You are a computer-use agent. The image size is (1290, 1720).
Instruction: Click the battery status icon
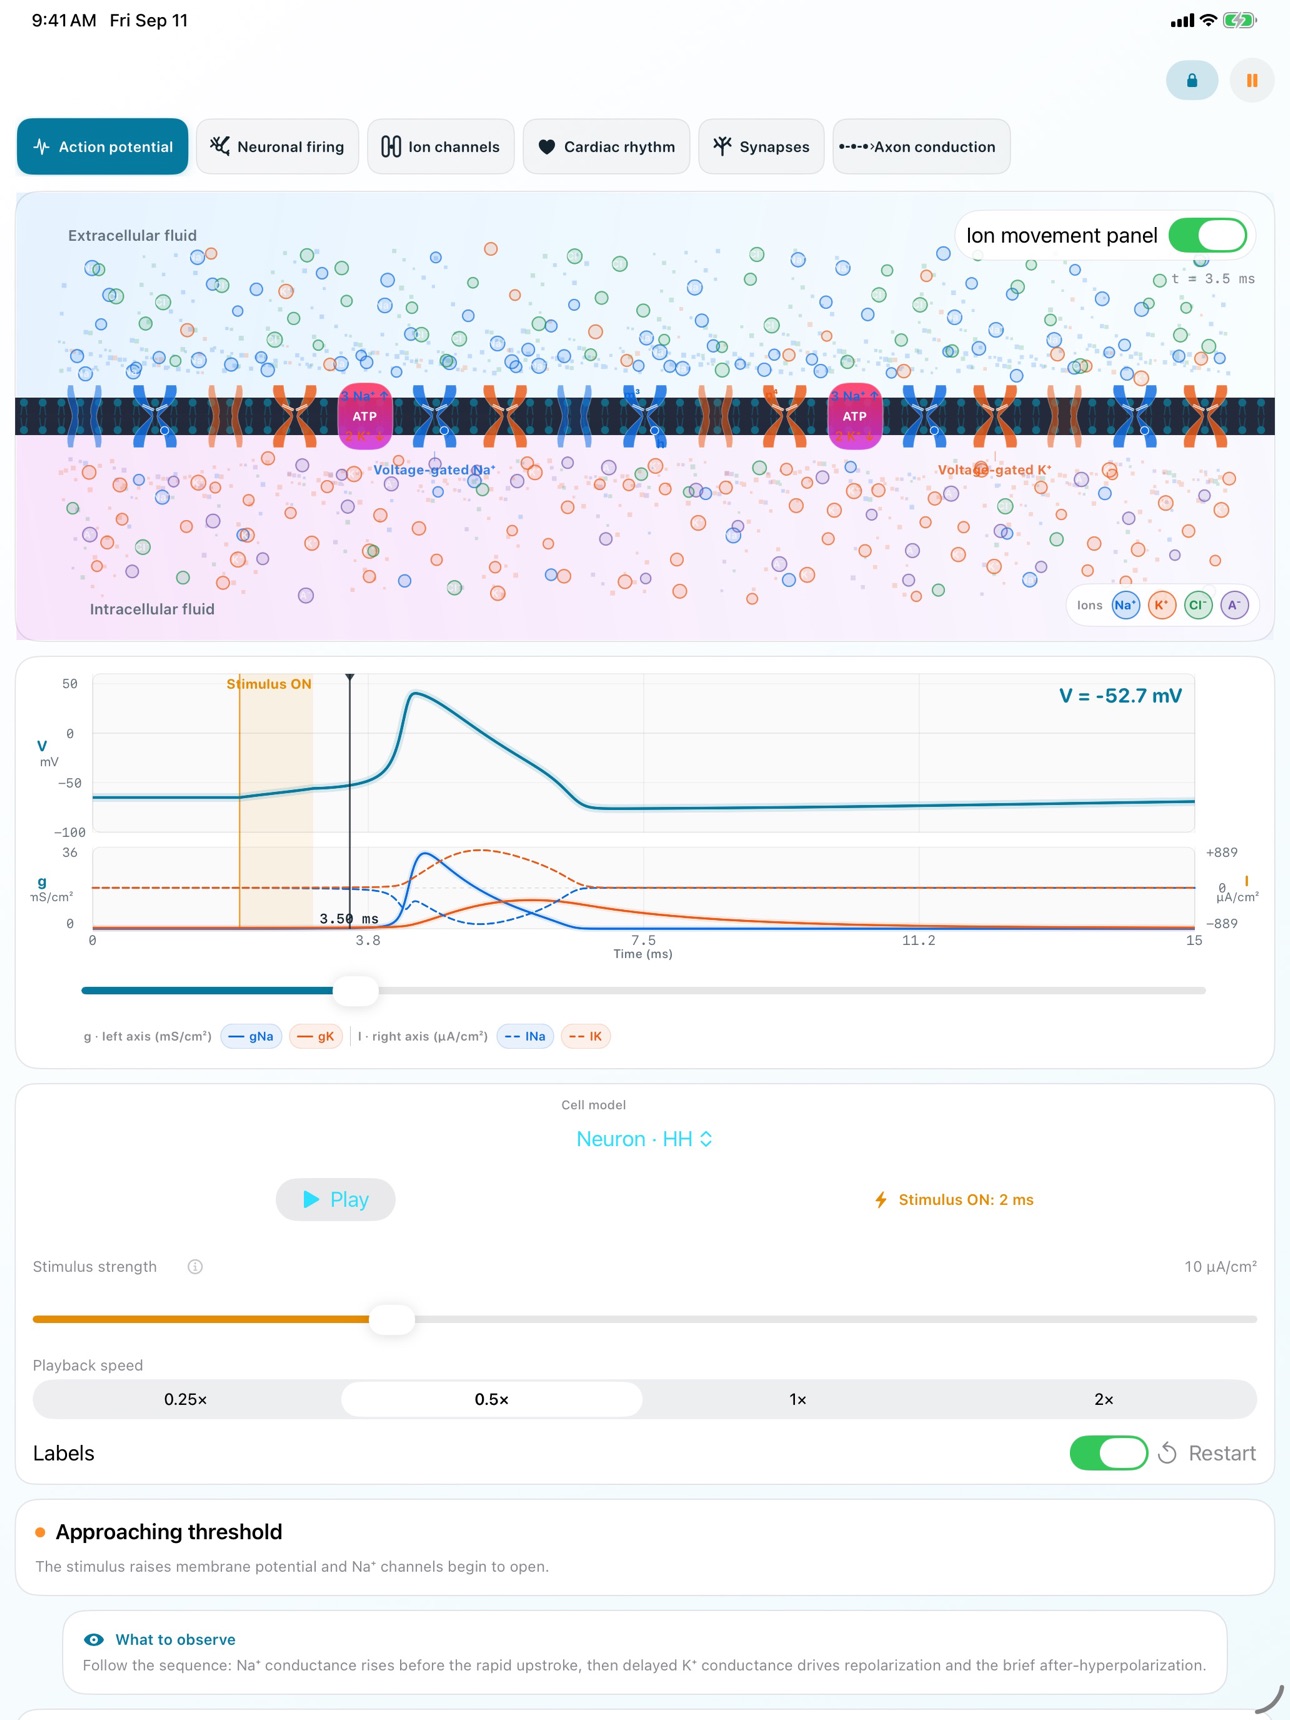pos(1240,20)
